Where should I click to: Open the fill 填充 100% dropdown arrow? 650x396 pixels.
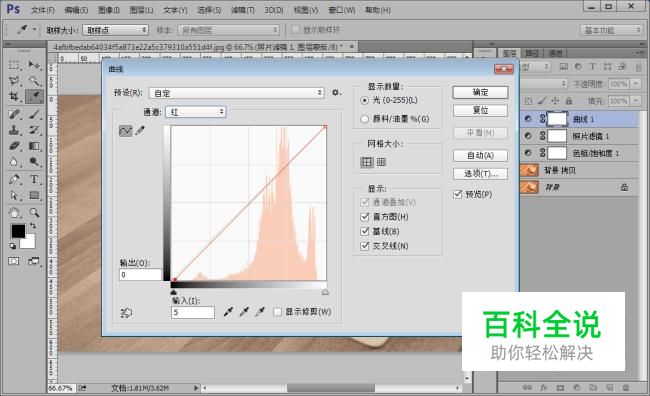[636, 101]
